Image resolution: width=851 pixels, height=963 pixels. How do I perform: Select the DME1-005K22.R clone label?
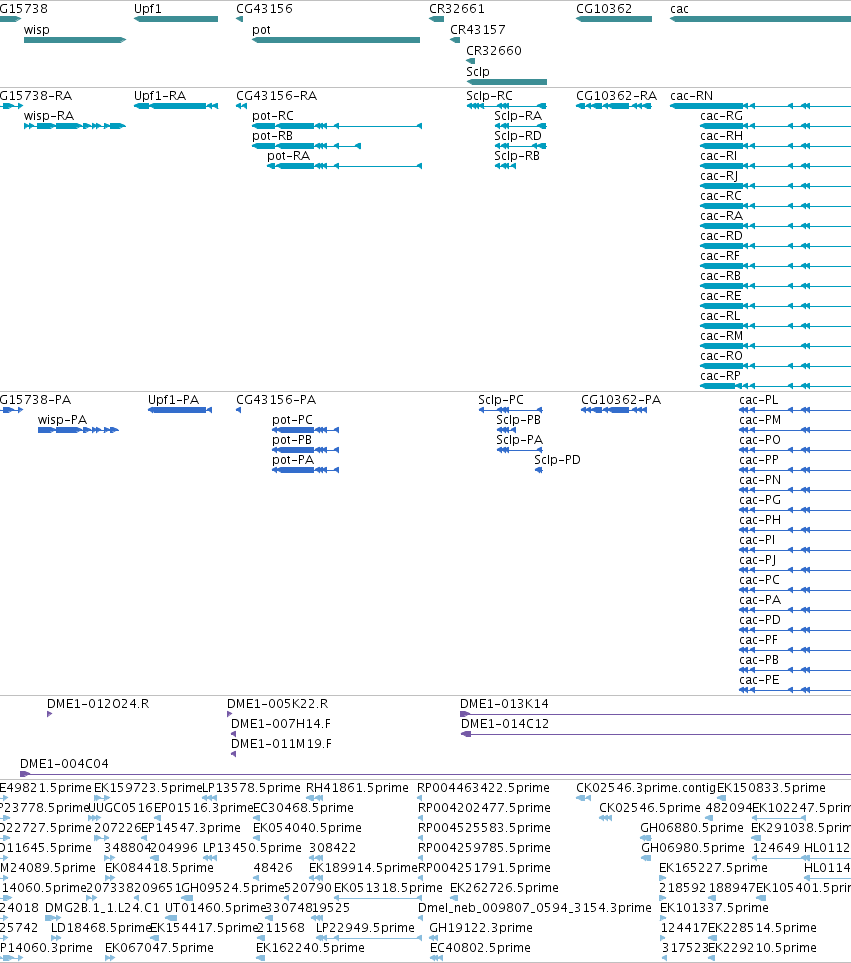point(278,703)
